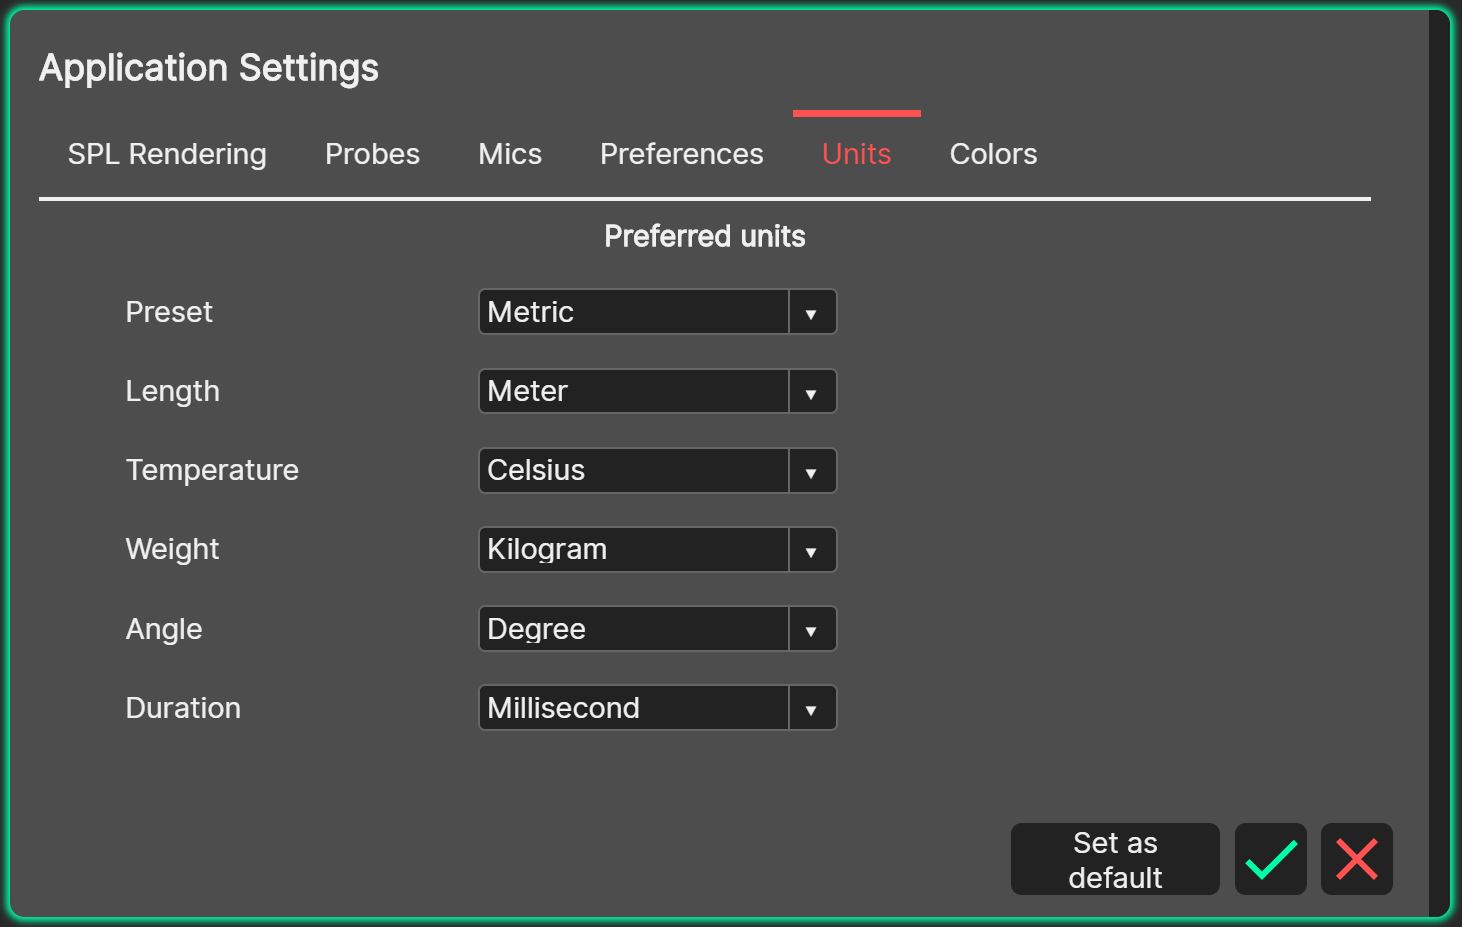Open the Duration dropdown showing Millisecond
The height and width of the screenshot is (927, 1462).
[x=633, y=707]
